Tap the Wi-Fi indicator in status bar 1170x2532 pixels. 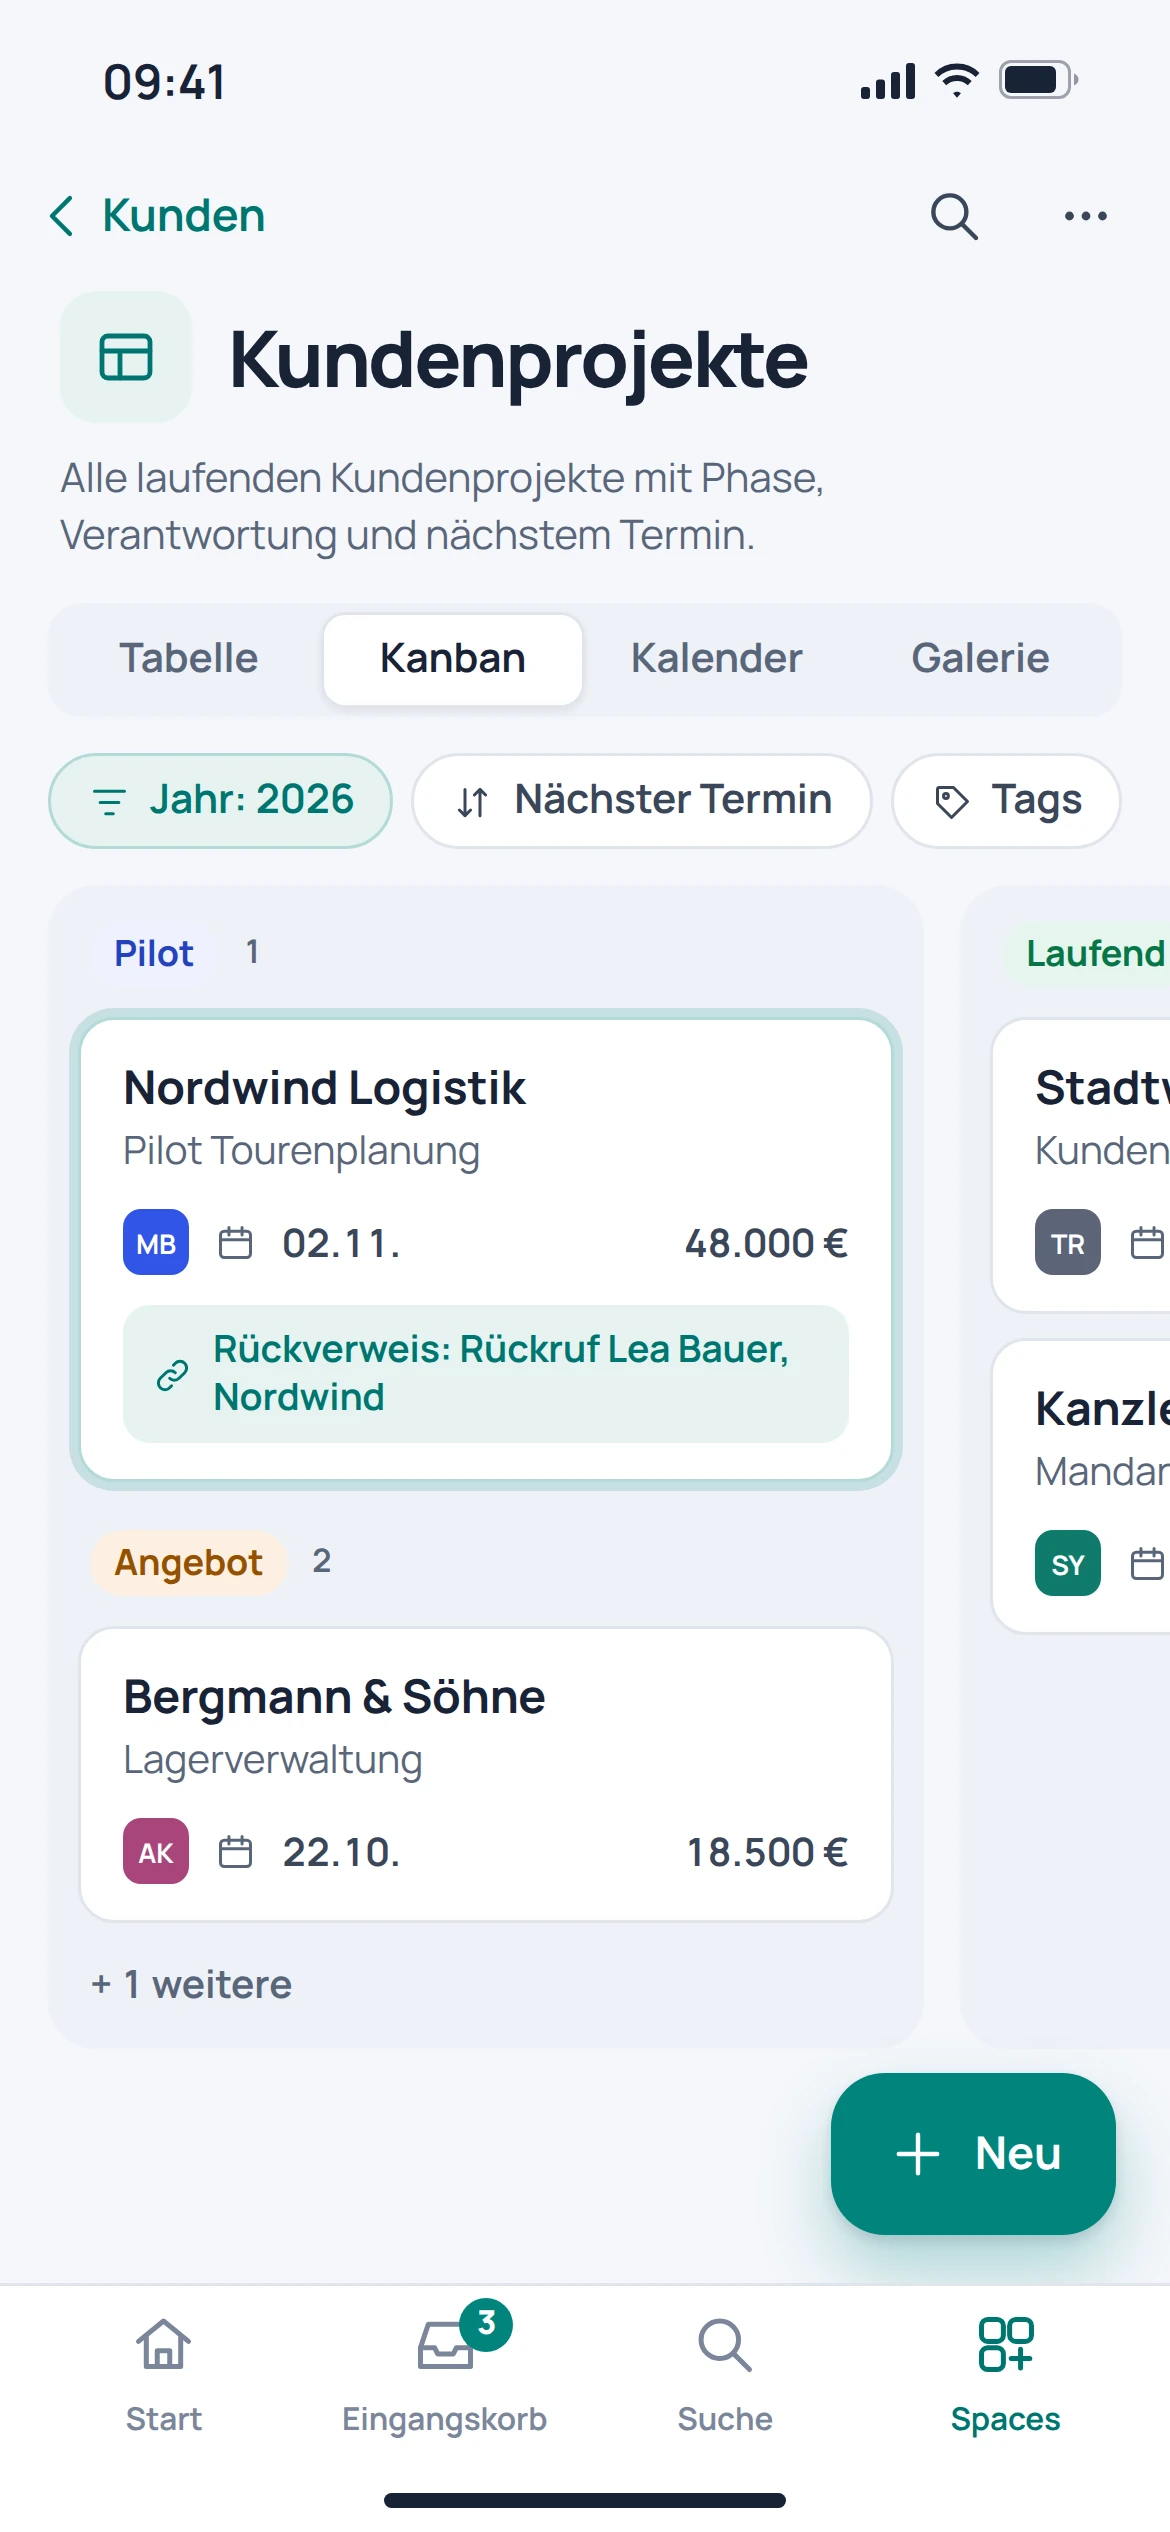(957, 80)
